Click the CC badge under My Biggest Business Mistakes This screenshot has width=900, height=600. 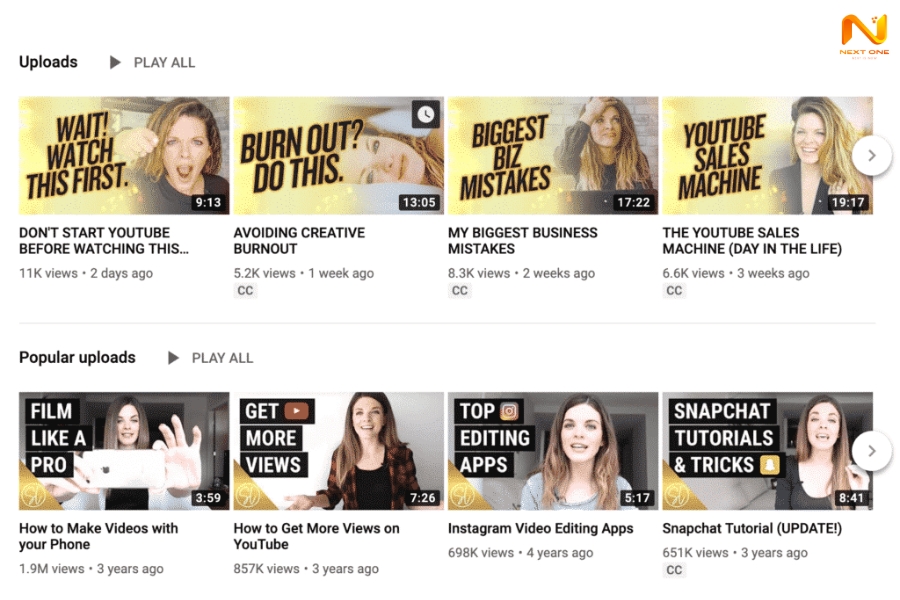(x=460, y=291)
